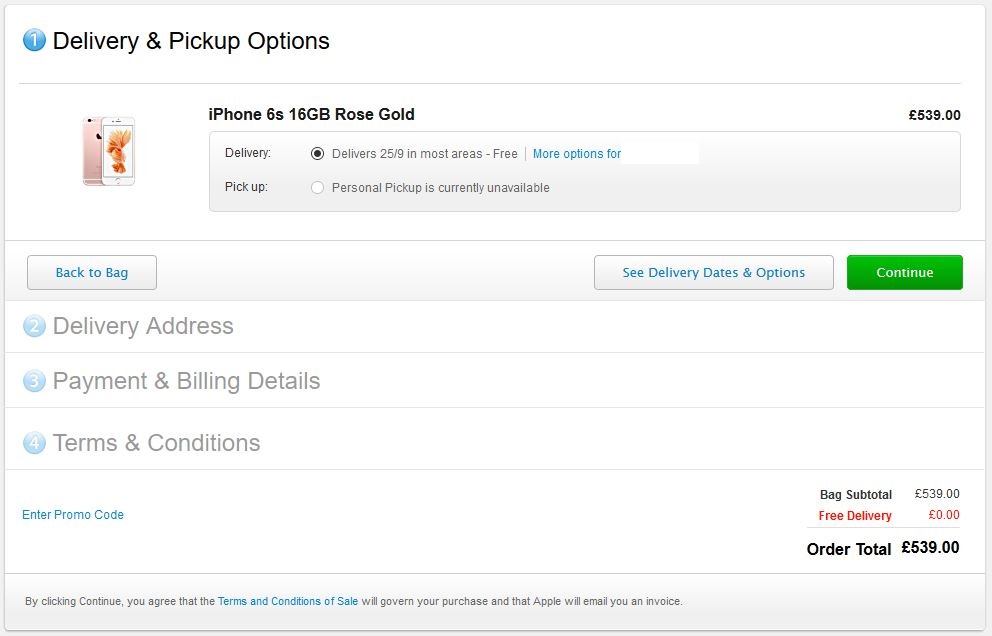Image resolution: width=992 pixels, height=636 pixels.
Task: Expand the Terms & Conditions section
Action: [x=156, y=443]
